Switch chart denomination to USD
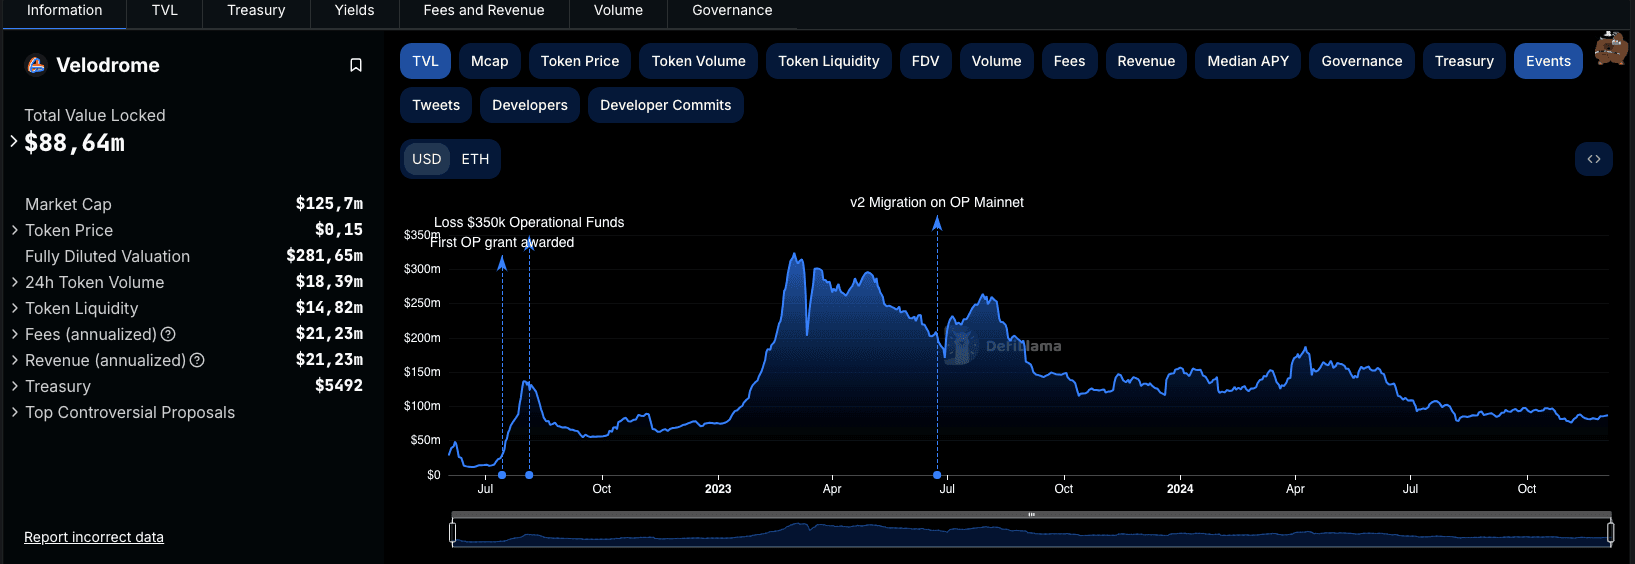The height and width of the screenshot is (564, 1635). point(427,159)
